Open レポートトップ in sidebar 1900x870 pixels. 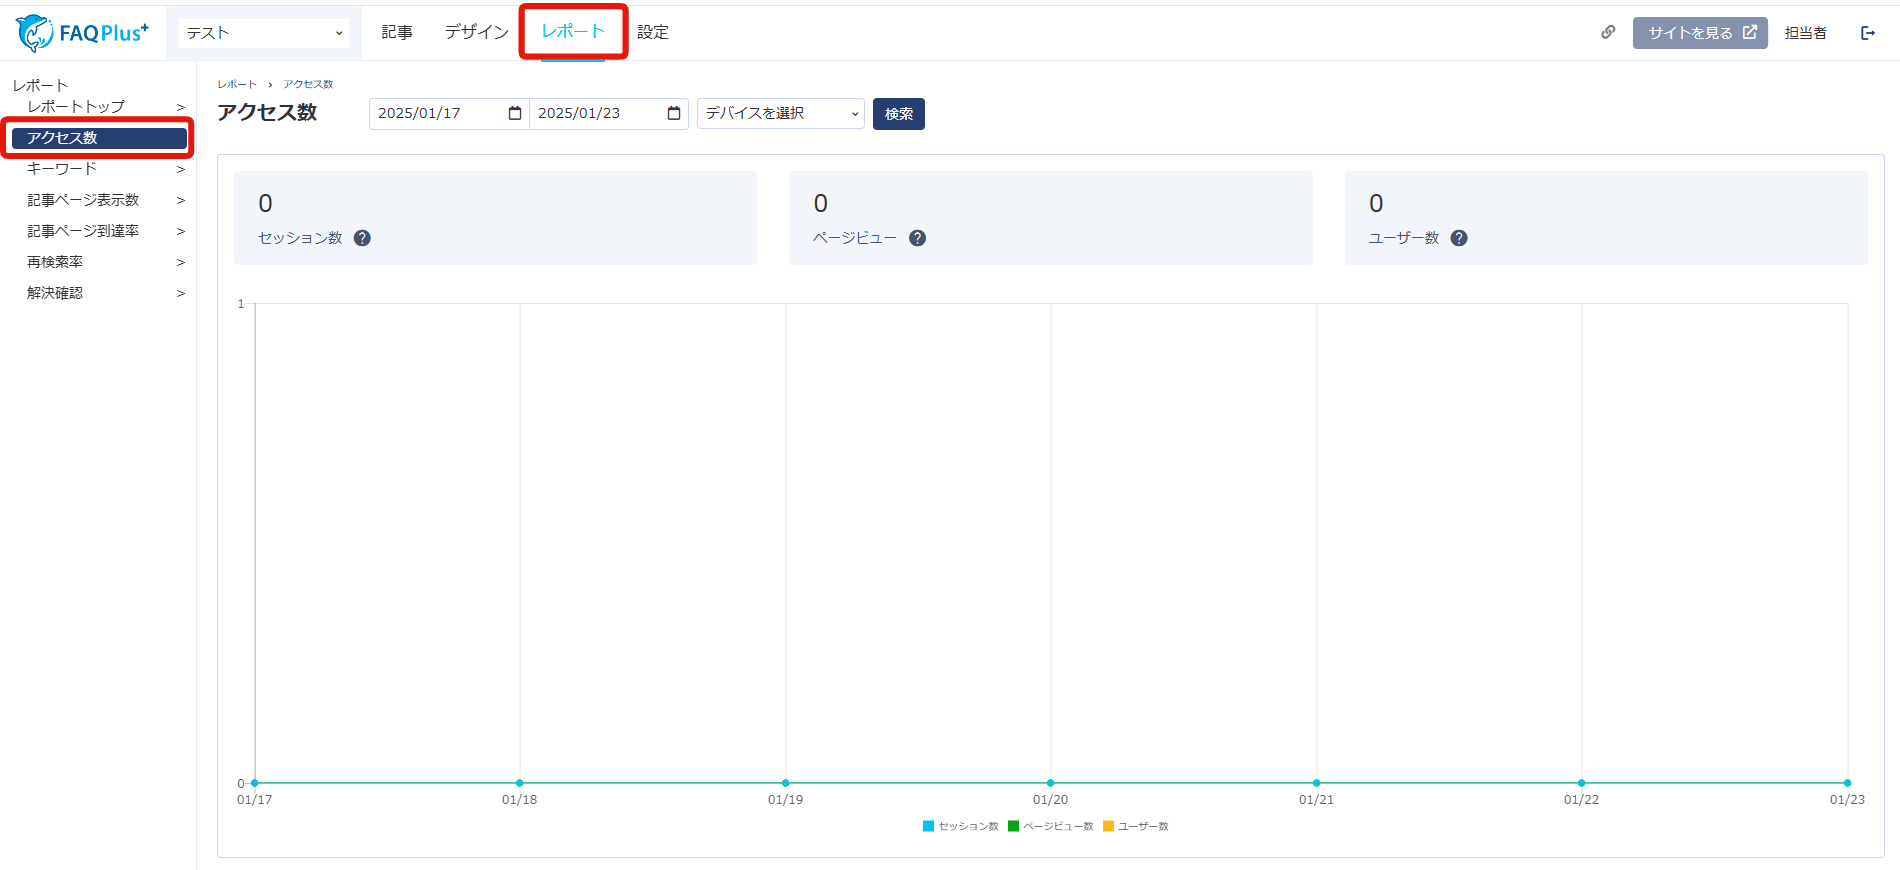point(76,107)
